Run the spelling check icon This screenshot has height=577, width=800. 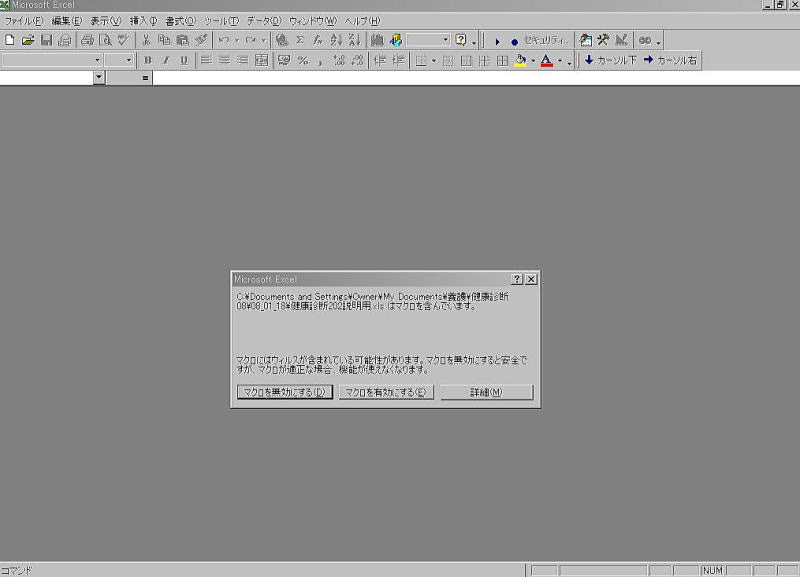123,40
